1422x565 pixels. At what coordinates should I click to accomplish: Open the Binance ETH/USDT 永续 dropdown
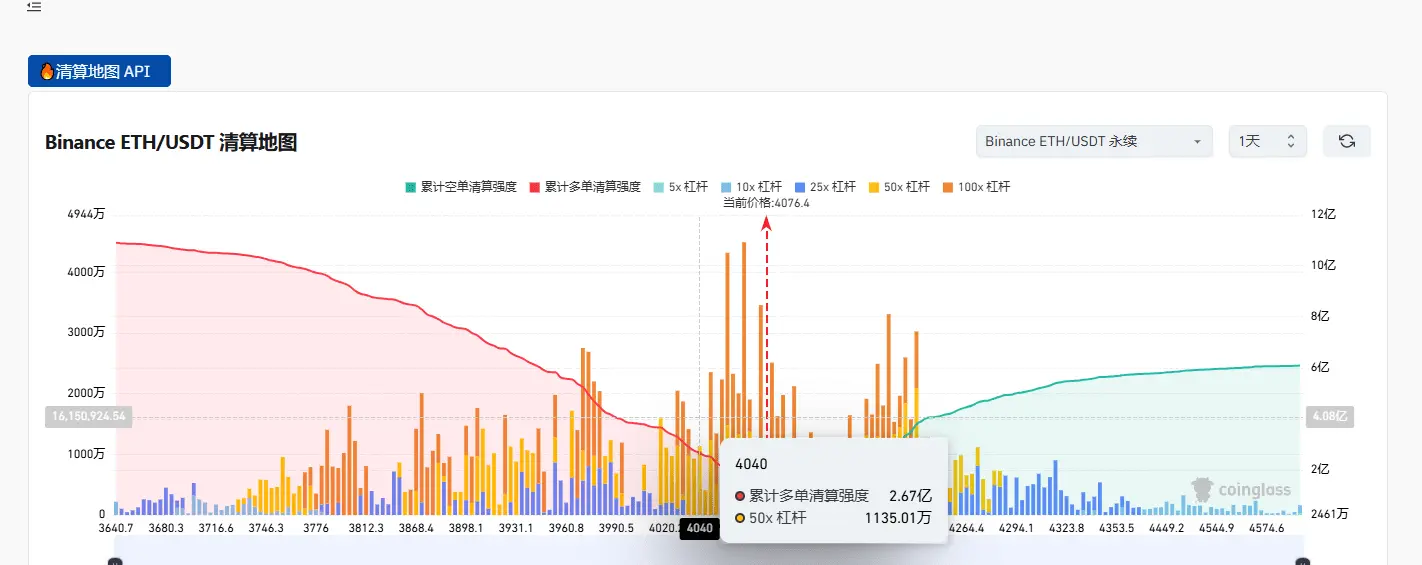point(1094,141)
